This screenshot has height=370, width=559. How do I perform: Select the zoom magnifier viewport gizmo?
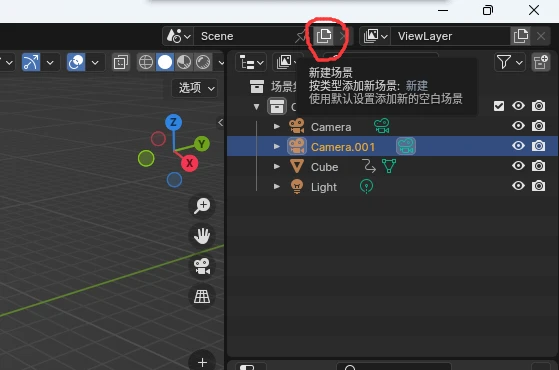coord(202,206)
